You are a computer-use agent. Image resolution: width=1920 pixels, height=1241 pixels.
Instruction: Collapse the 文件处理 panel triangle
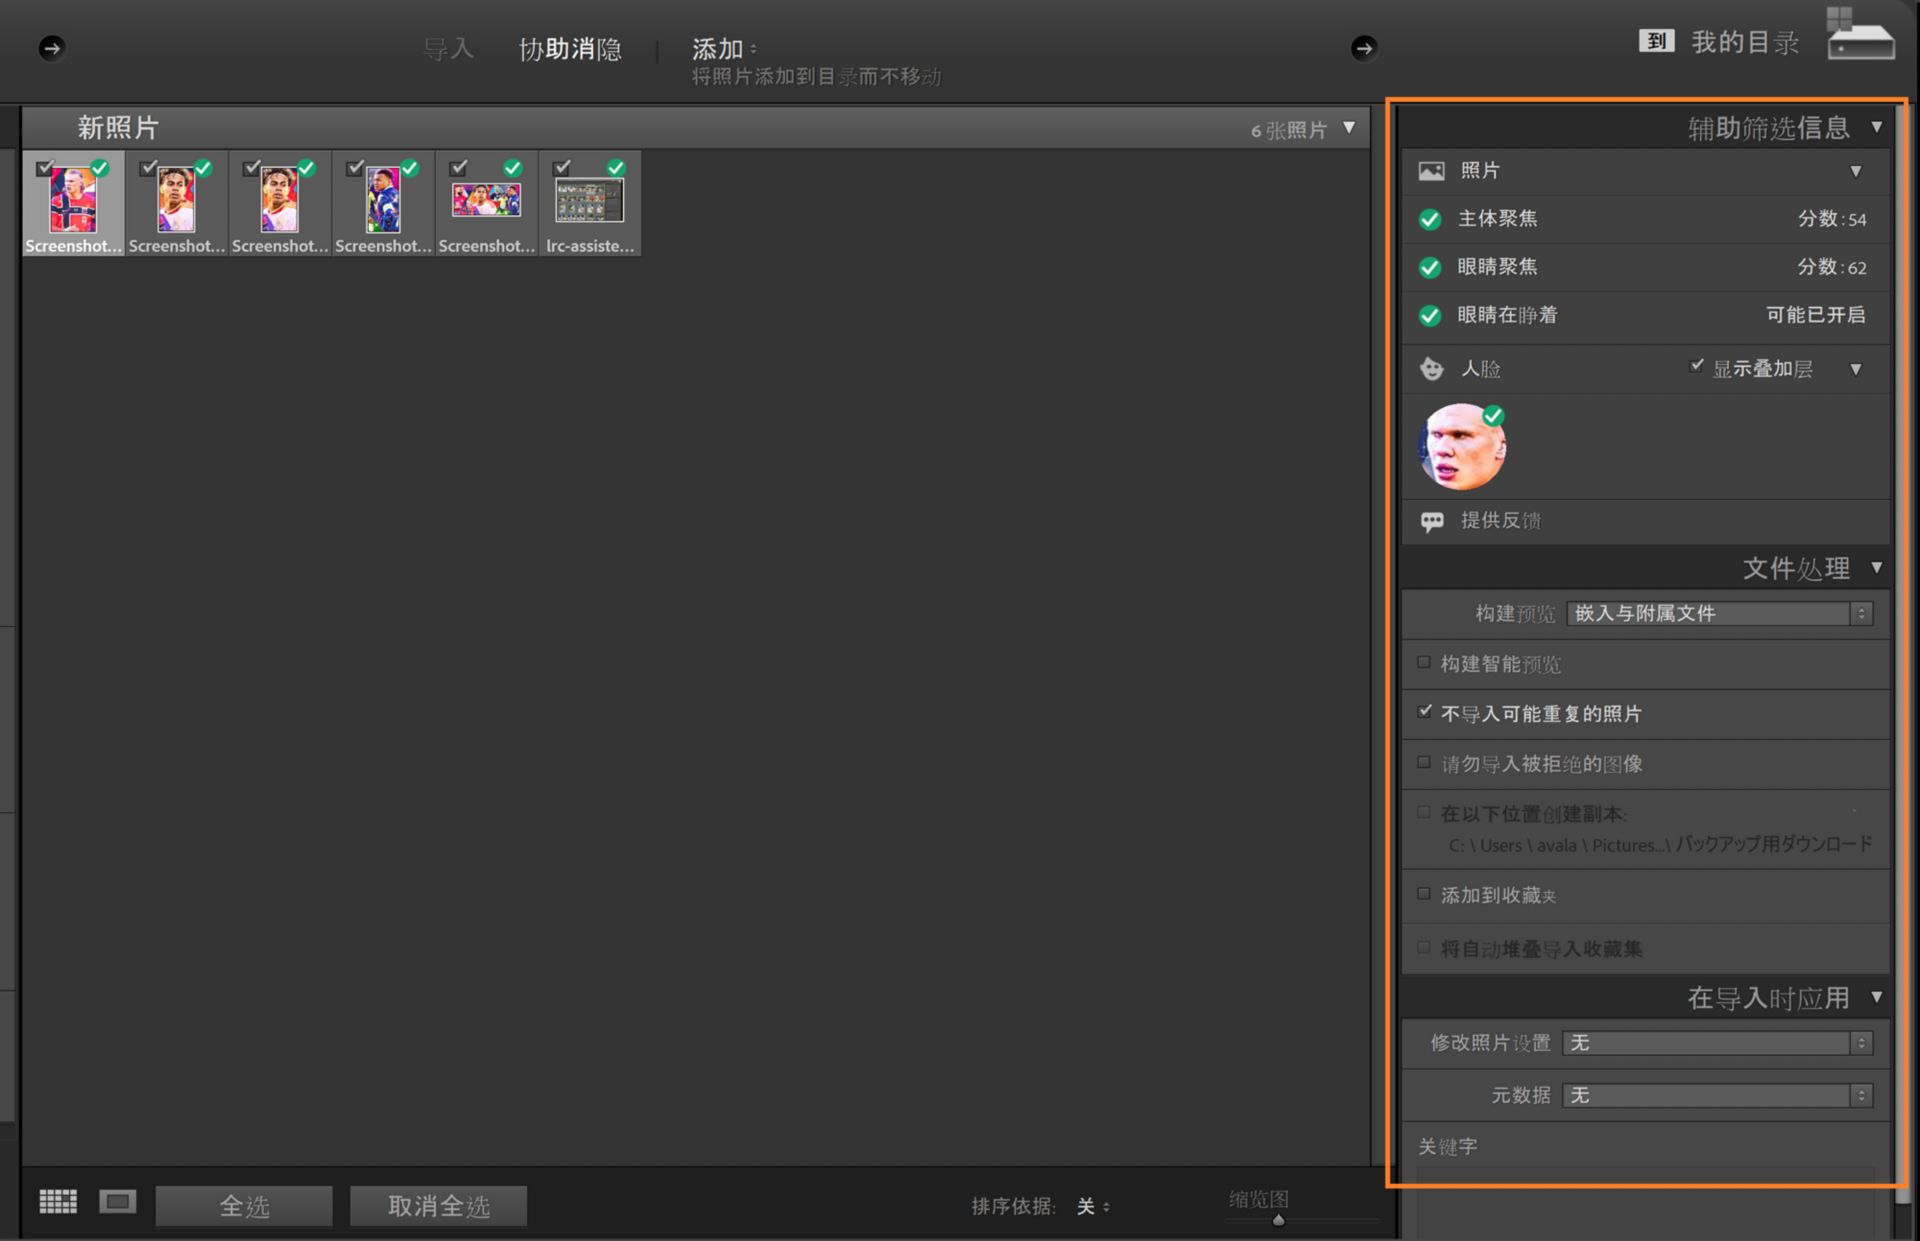click(x=1876, y=568)
